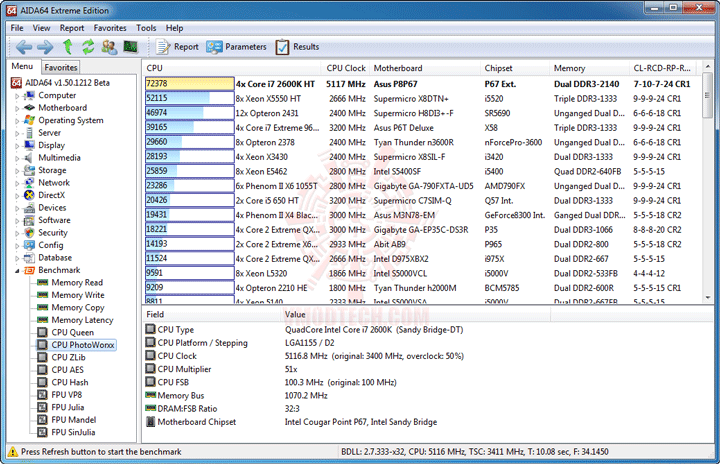Select the Multimedia speaker icon
The height and width of the screenshot is (464, 720).
tap(29, 158)
